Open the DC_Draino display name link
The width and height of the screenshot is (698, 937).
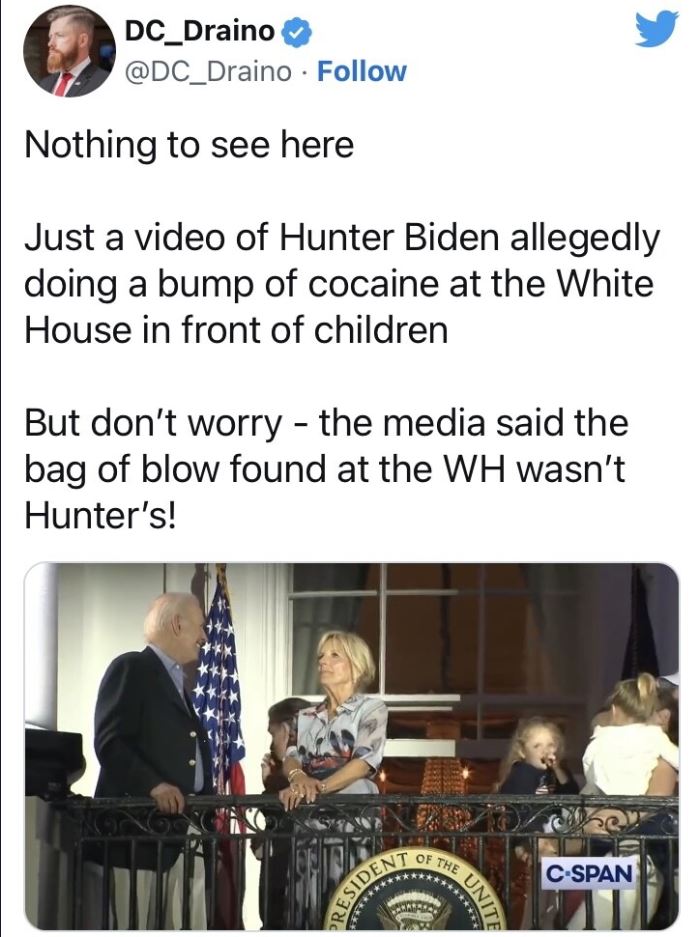pyautogui.click(x=200, y=31)
